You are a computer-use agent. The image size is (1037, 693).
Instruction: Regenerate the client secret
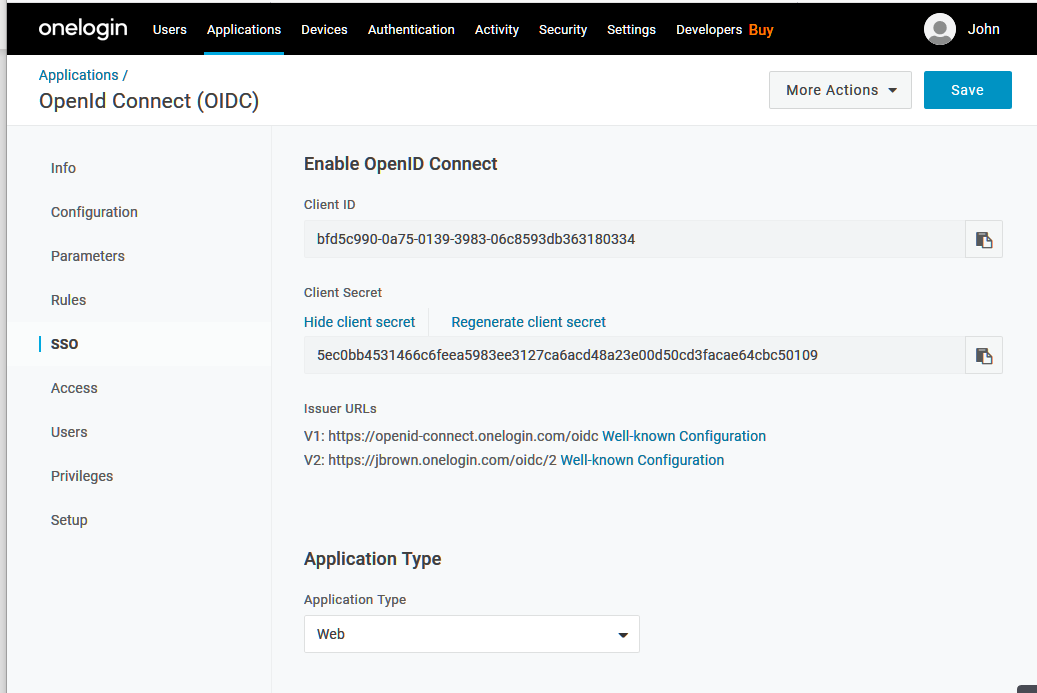pyautogui.click(x=528, y=322)
